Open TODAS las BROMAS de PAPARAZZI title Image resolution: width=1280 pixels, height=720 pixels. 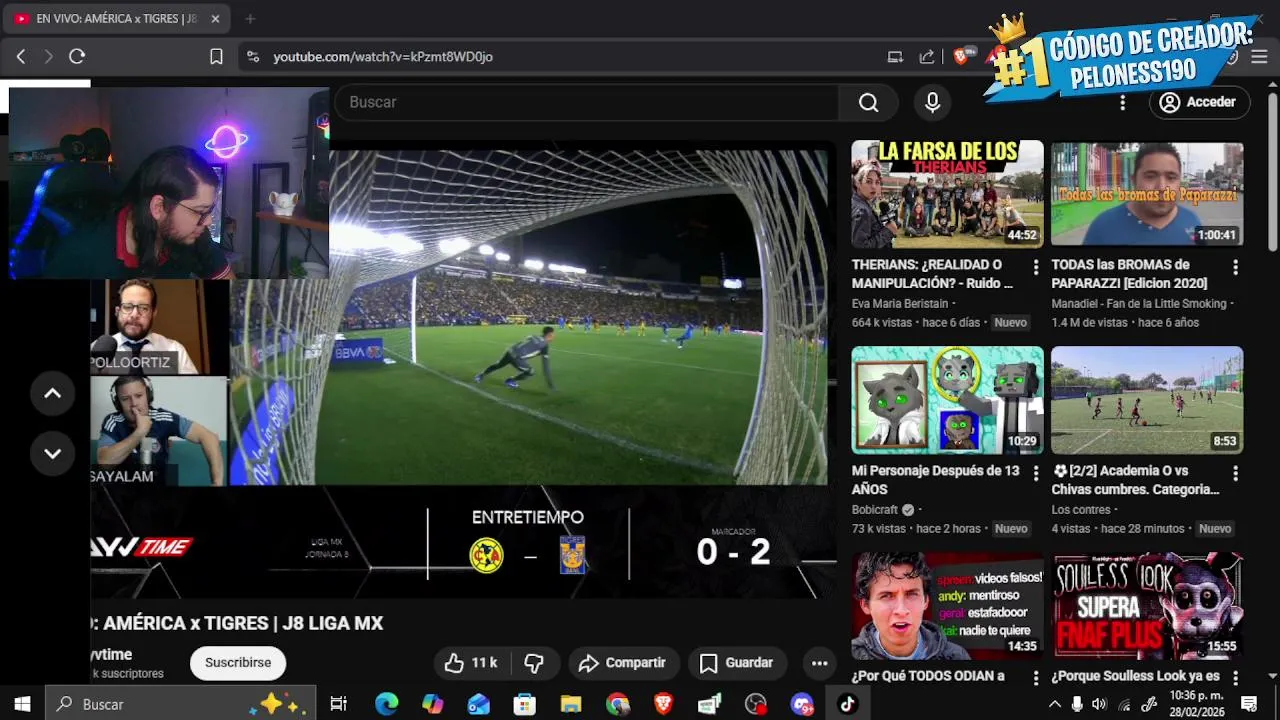click(x=1129, y=274)
